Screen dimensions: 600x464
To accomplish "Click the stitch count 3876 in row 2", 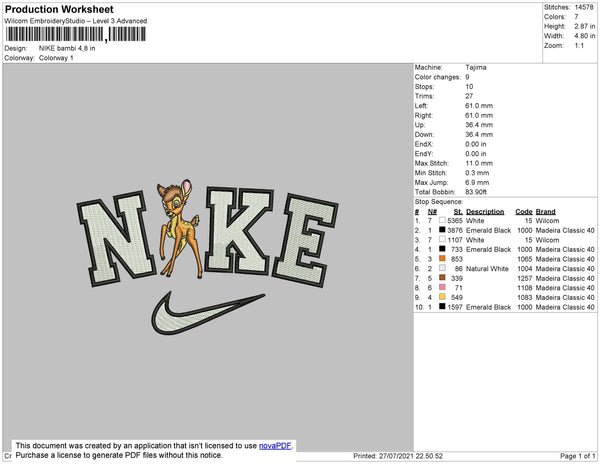I will (x=455, y=230).
